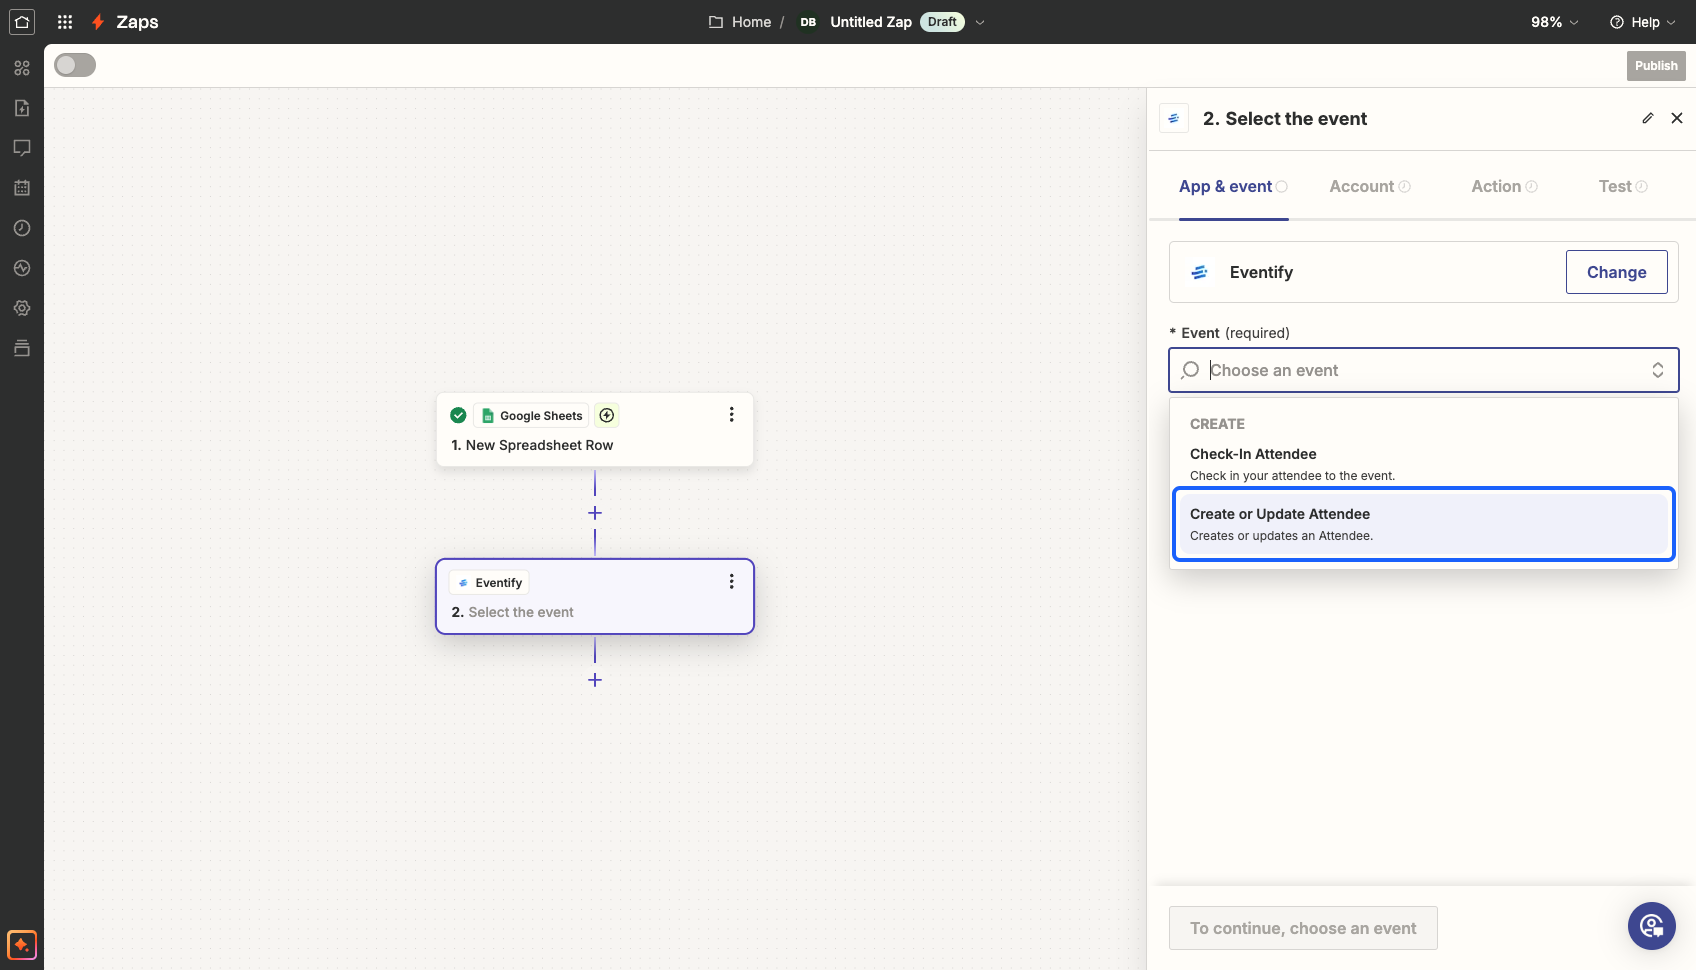Screen dimensions: 1696x970
Task: Open the calendar sidebar icon
Action: click(x=22, y=188)
